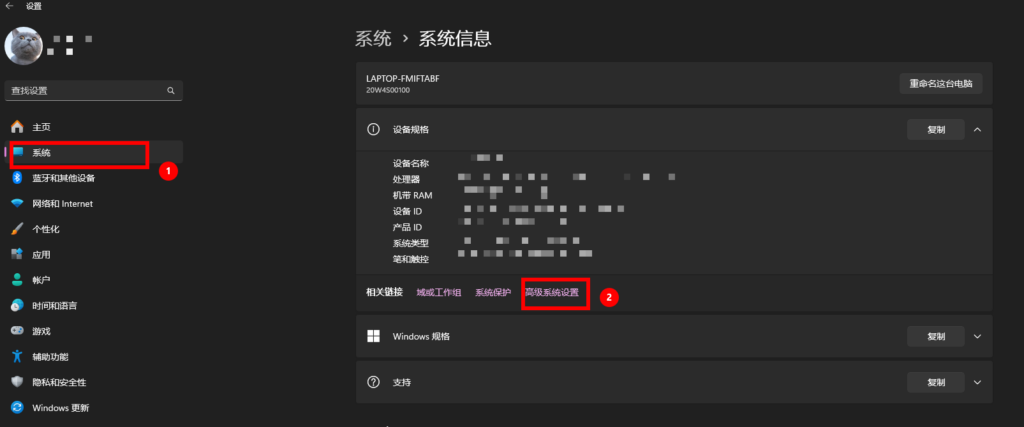This screenshot has height=427, width=1024.
Task: Open 时间和语言 in the sidebar
Action: pos(55,305)
